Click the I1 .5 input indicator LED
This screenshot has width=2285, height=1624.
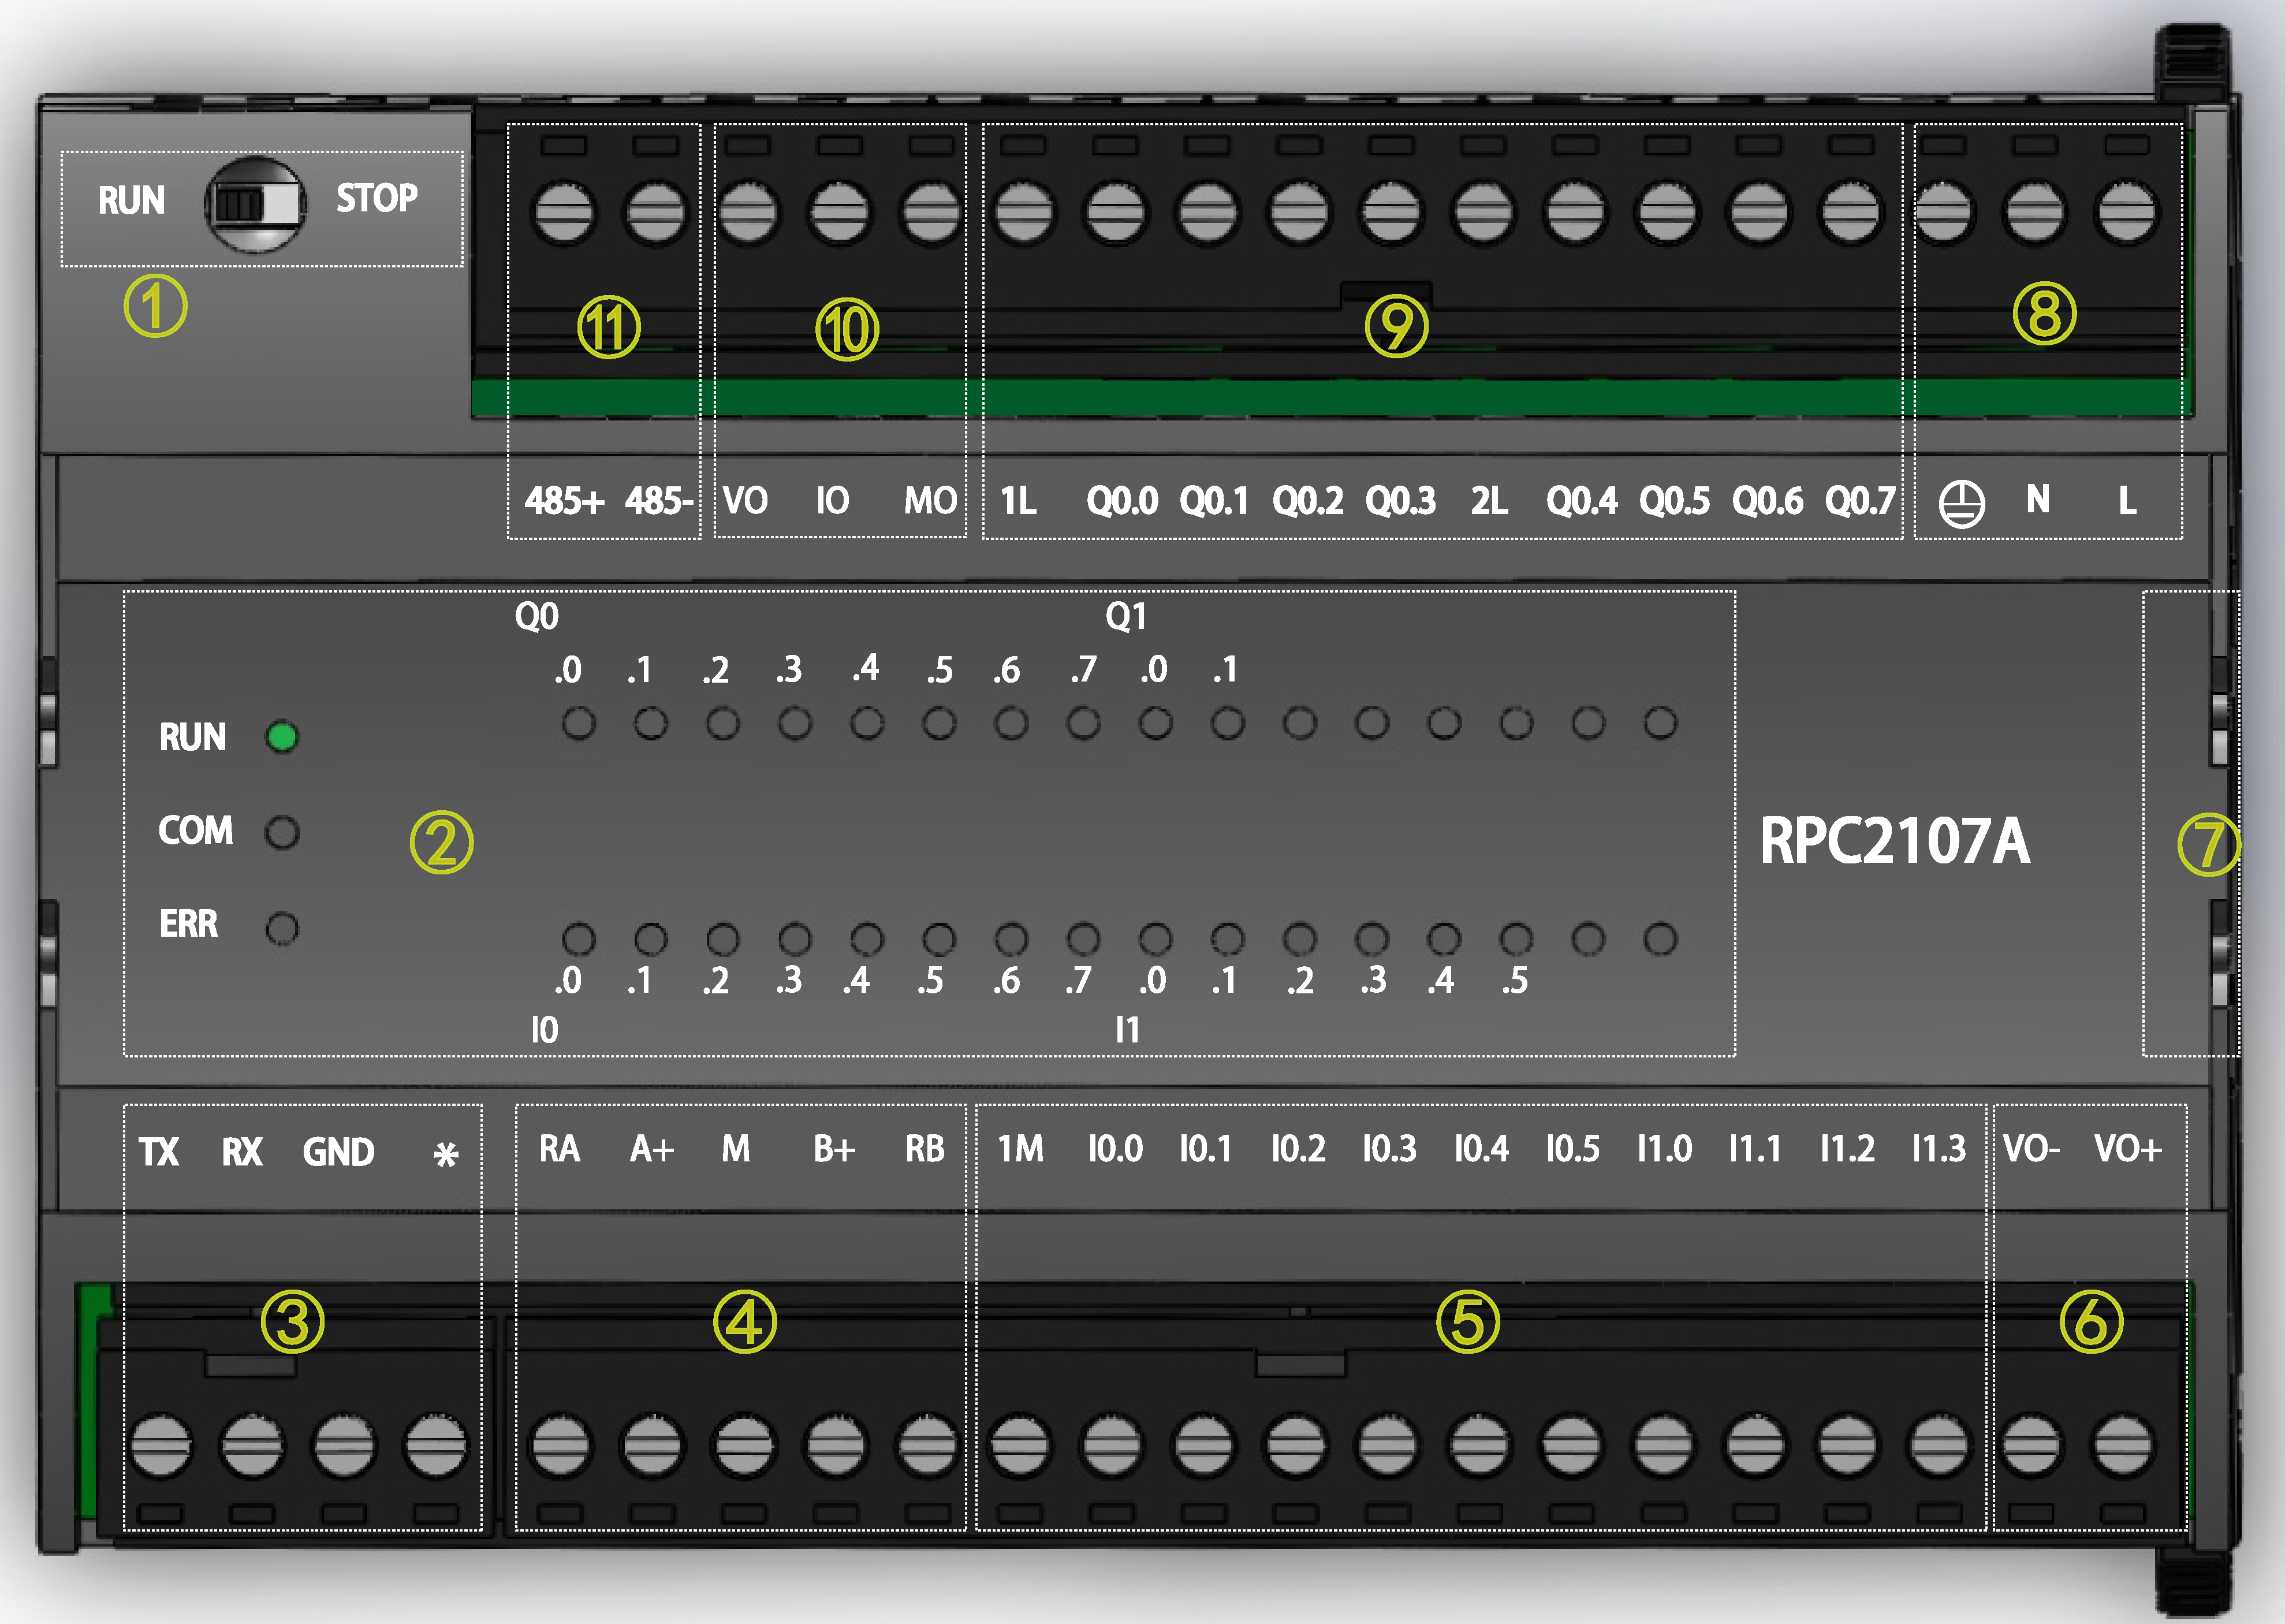coord(1516,939)
